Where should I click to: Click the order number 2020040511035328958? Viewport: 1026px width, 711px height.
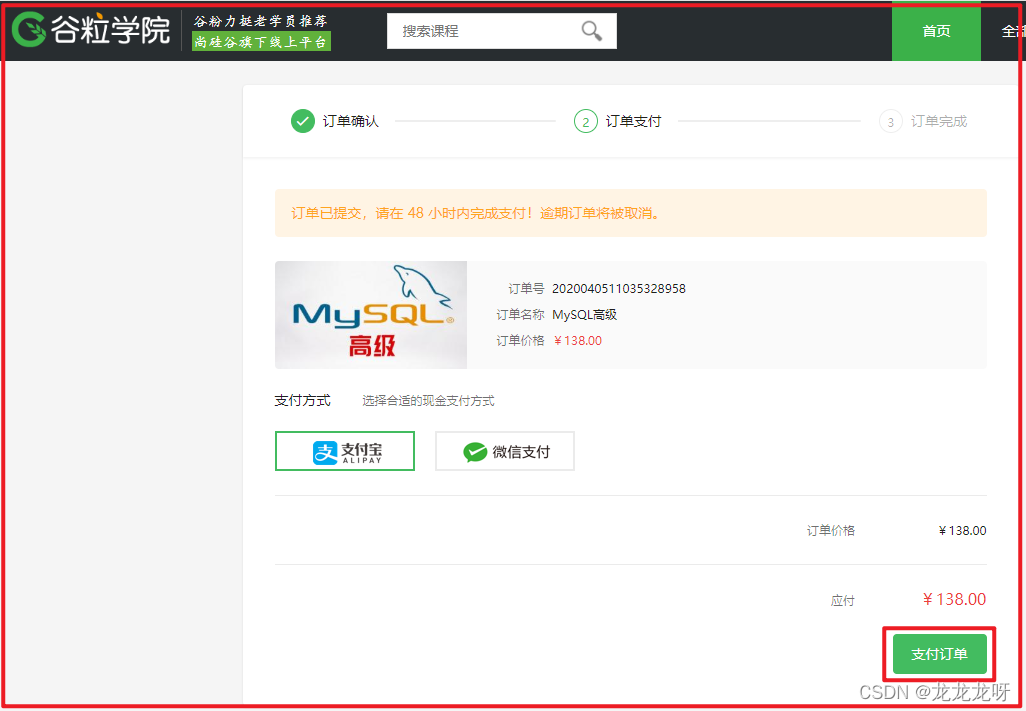[619, 288]
